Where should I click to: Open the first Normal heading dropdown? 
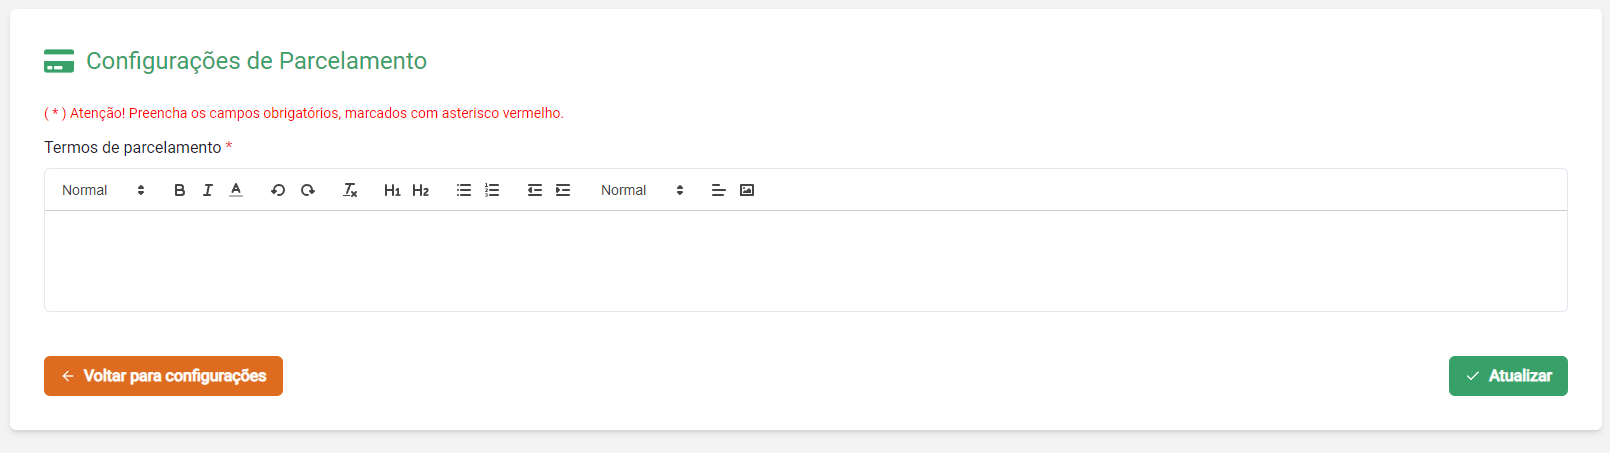tap(103, 190)
